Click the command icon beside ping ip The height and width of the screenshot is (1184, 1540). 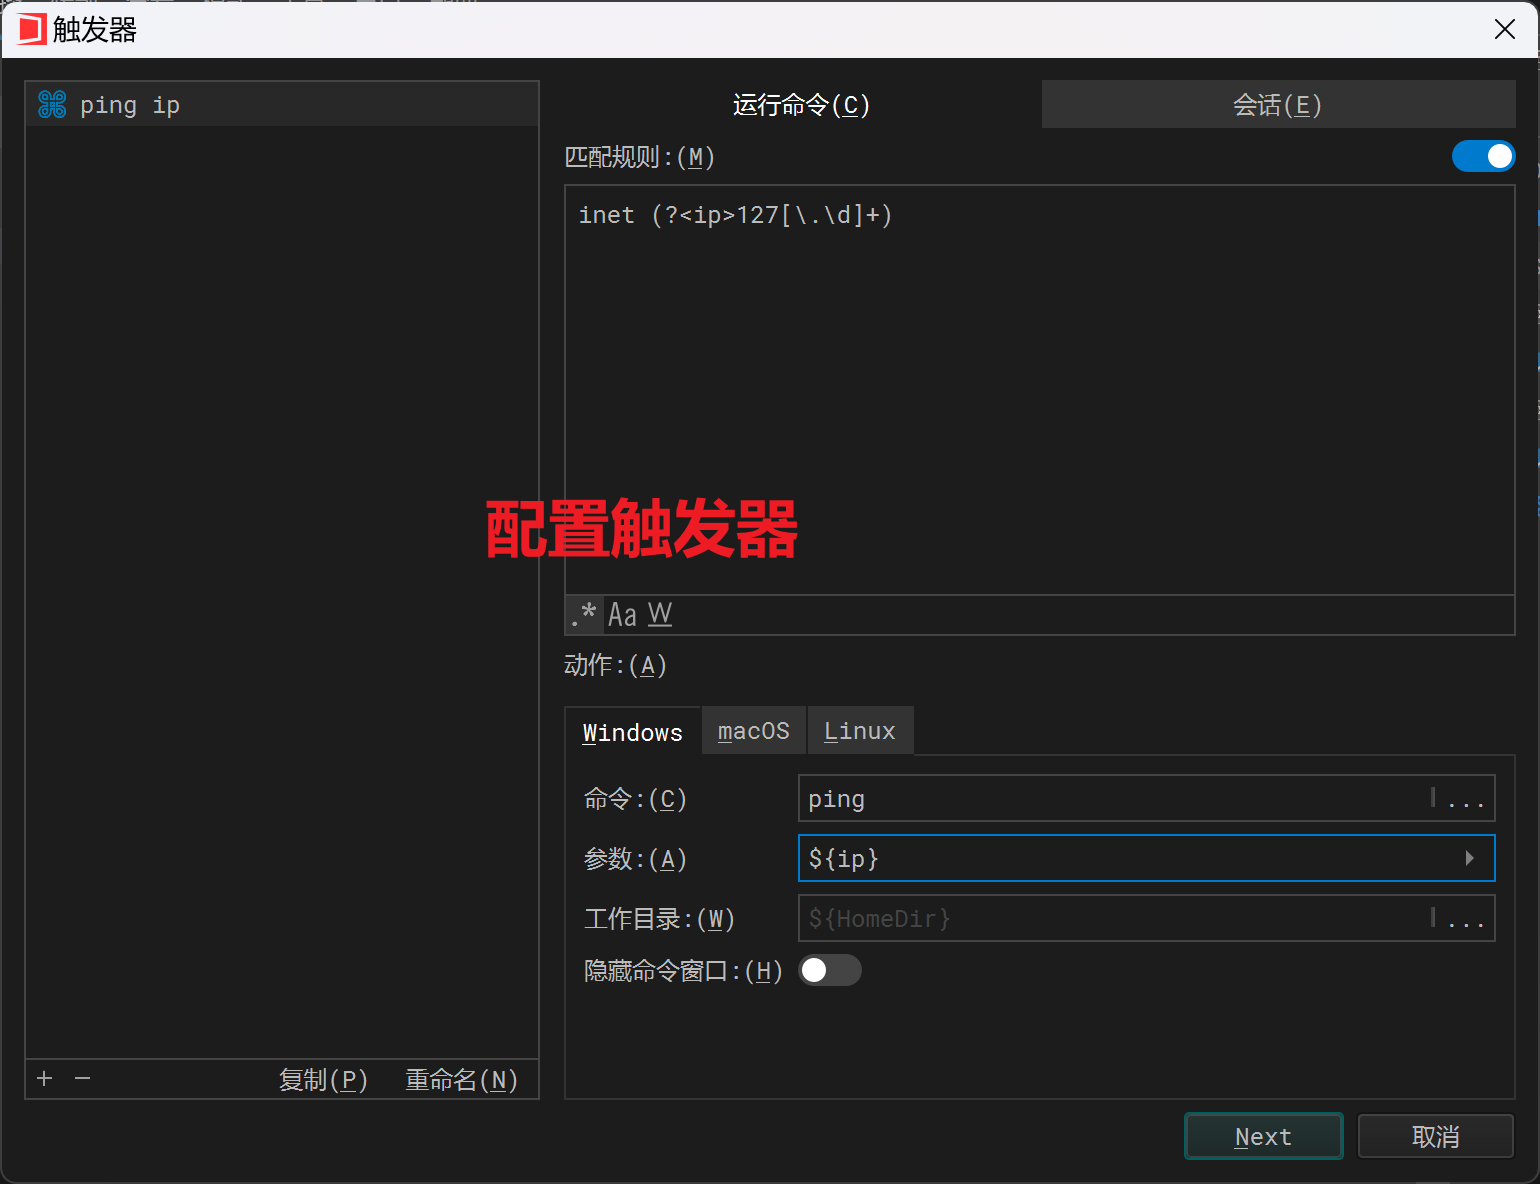[52, 104]
